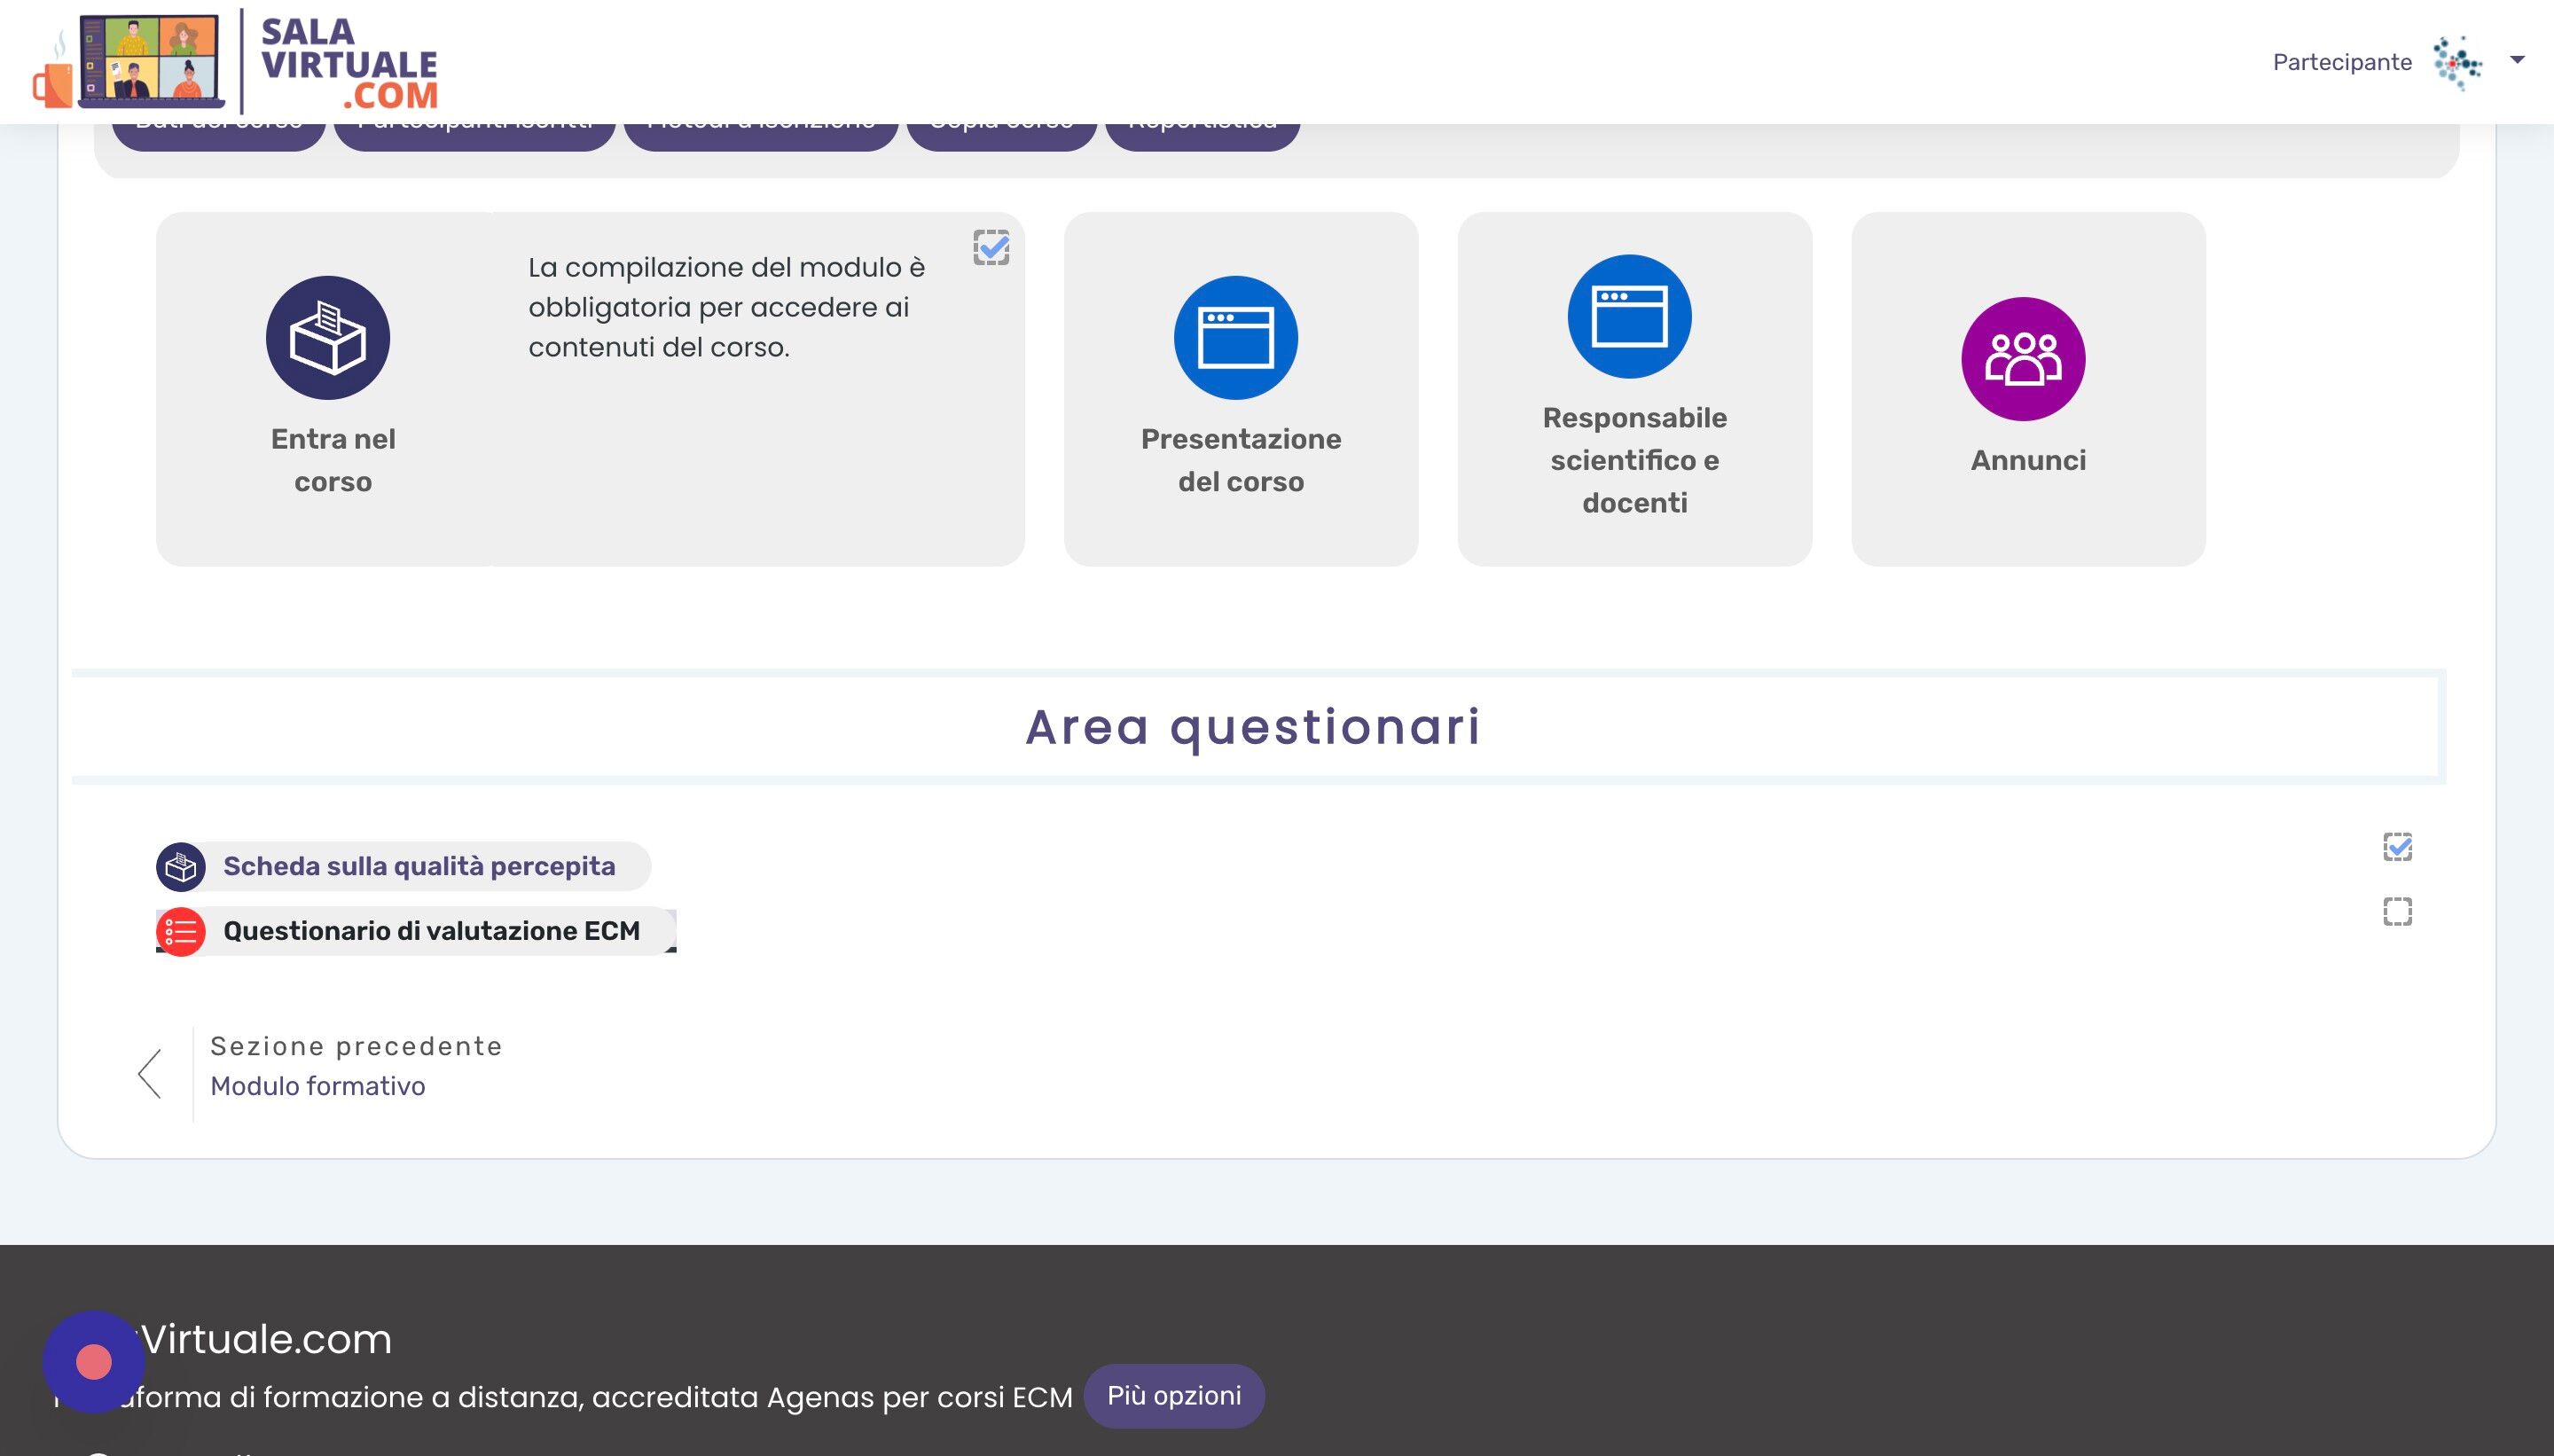Open Scheda sulla qualità percepita
This screenshot has height=1456, width=2554.
419,866
